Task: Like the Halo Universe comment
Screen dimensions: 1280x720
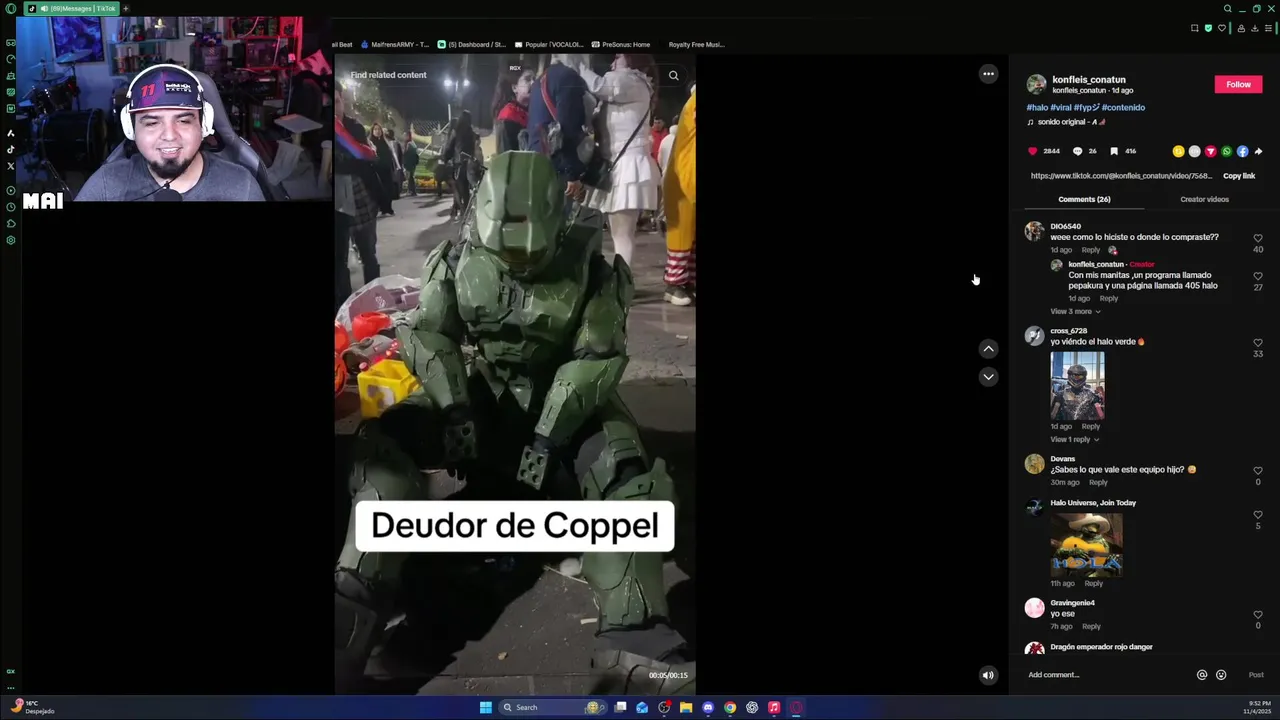Action: (x=1258, y=515)
